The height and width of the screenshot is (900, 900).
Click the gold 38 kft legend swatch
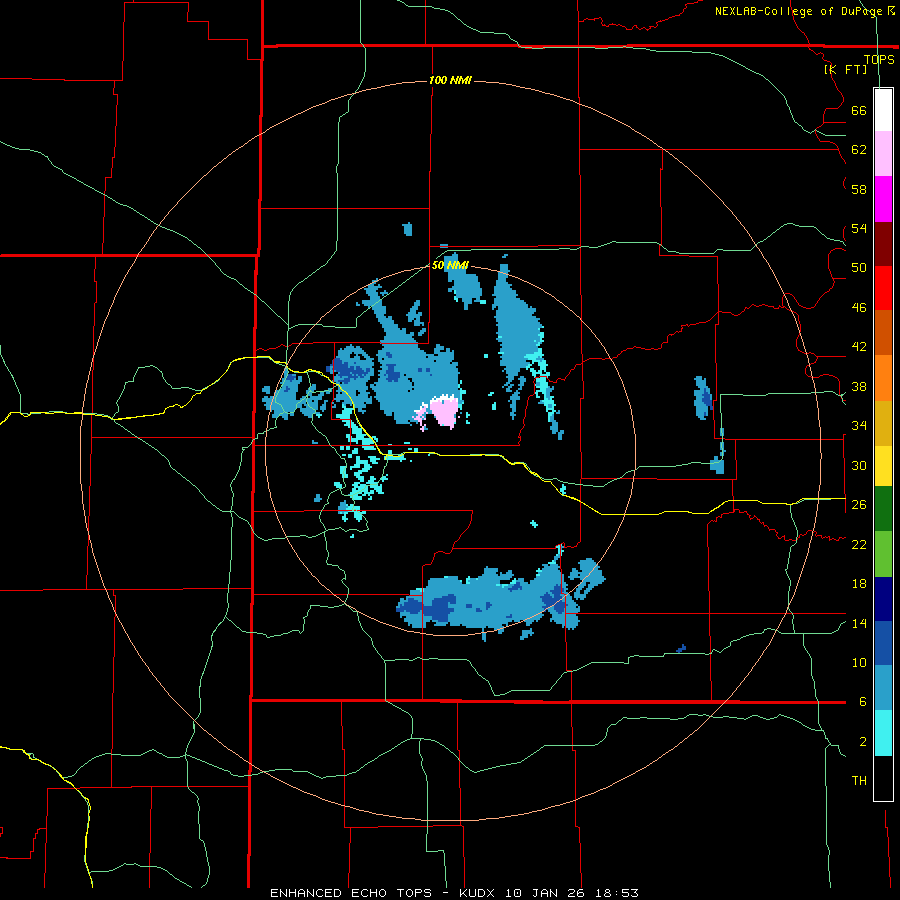point(883,423)
